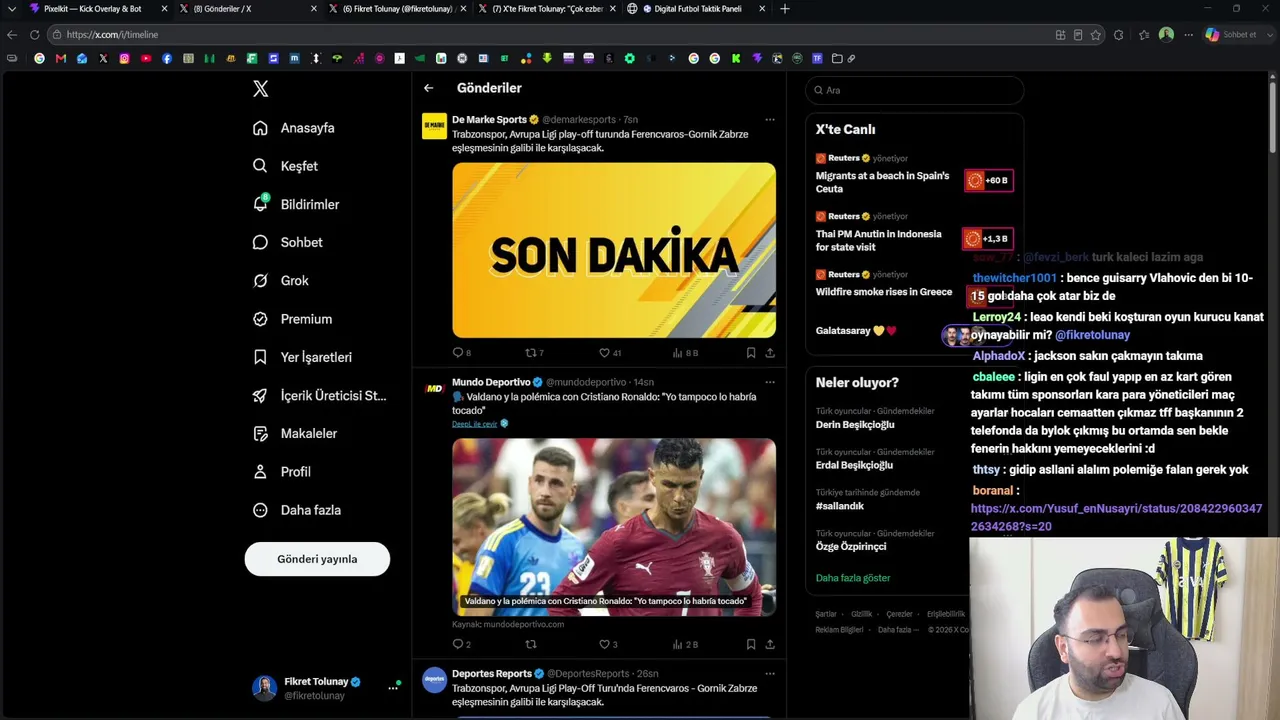The image size is (1280, 720).
Task: Switch to Fikret Tolunay (@fikretolunay) tab
Action: 397,9
